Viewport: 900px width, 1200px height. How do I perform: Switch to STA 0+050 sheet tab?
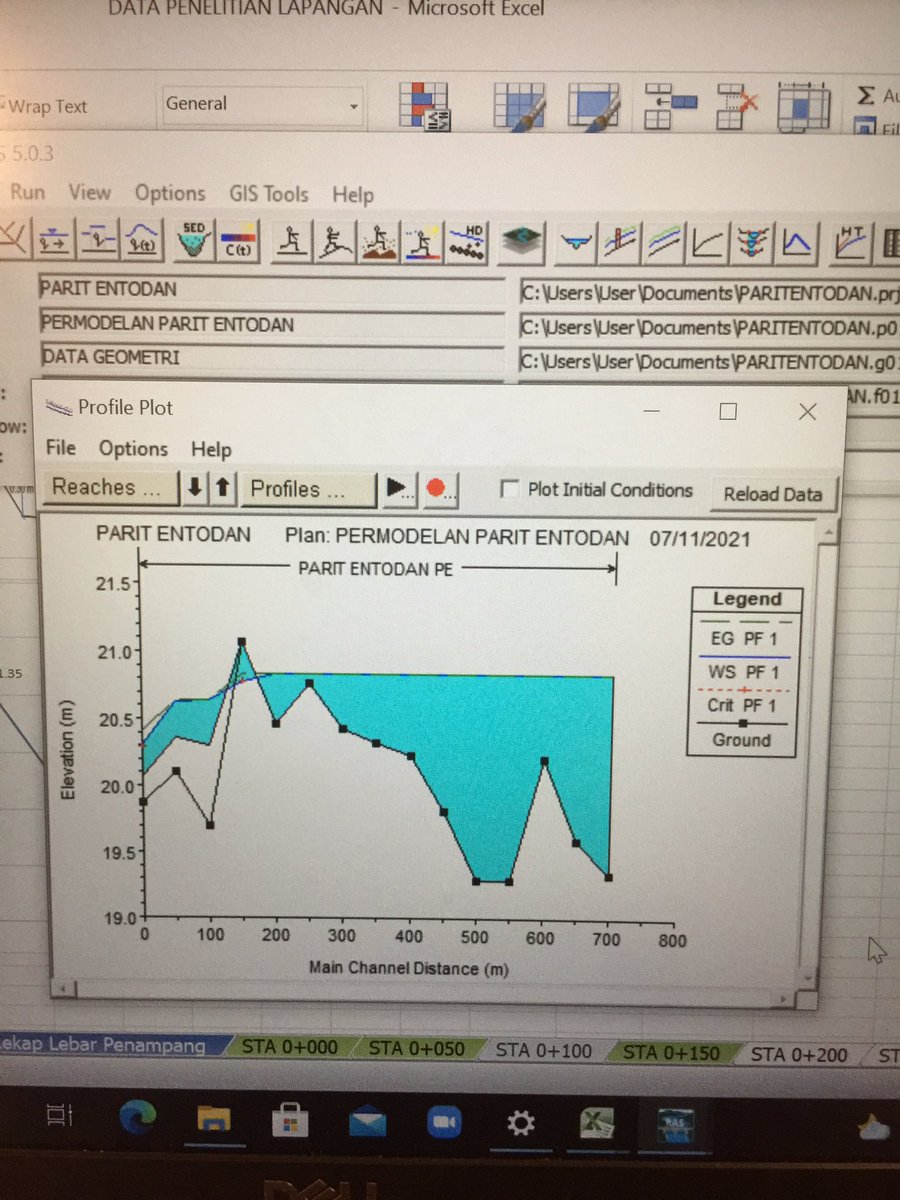pyautogui.click(x=417, y=1049)
